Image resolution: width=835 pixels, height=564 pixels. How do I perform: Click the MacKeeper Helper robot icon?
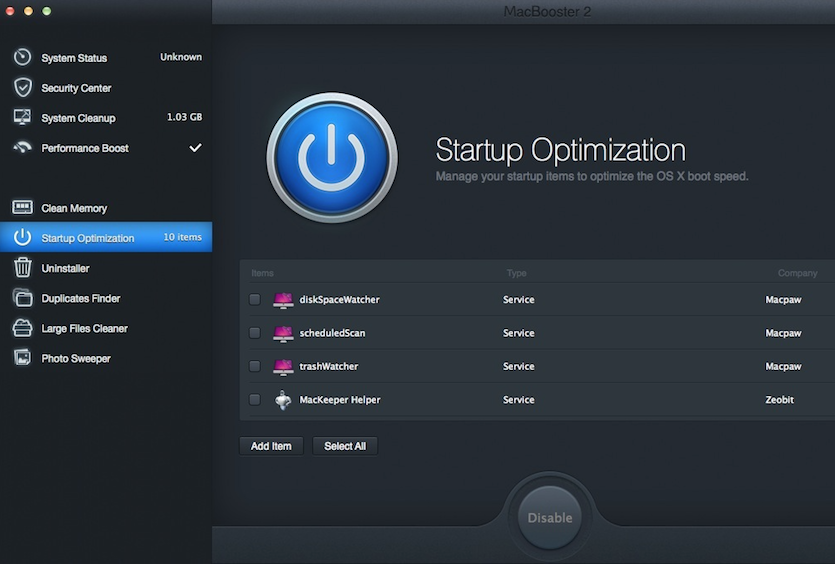pyautogui.click(x=283, y=400)
